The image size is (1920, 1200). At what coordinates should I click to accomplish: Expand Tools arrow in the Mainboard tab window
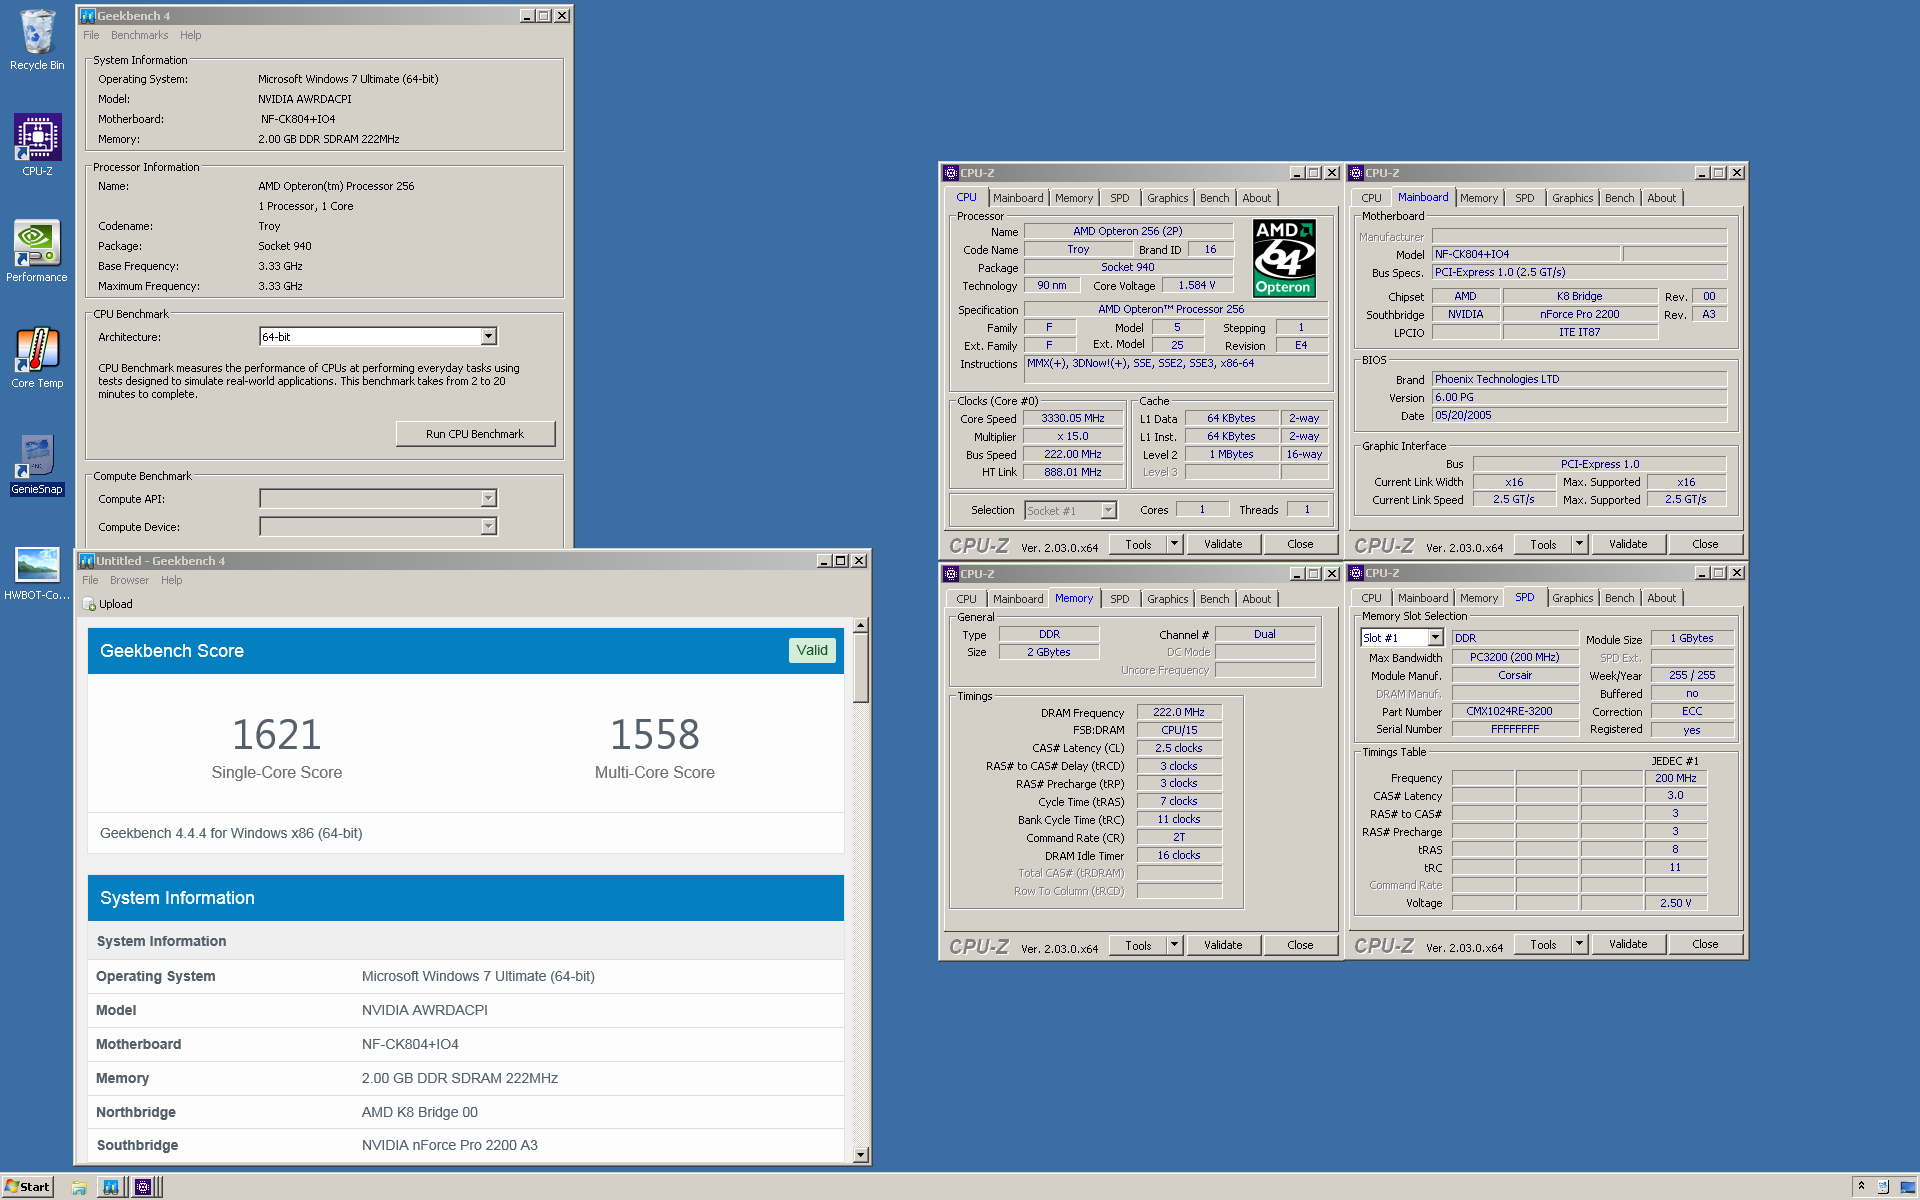coord(1580,544)
